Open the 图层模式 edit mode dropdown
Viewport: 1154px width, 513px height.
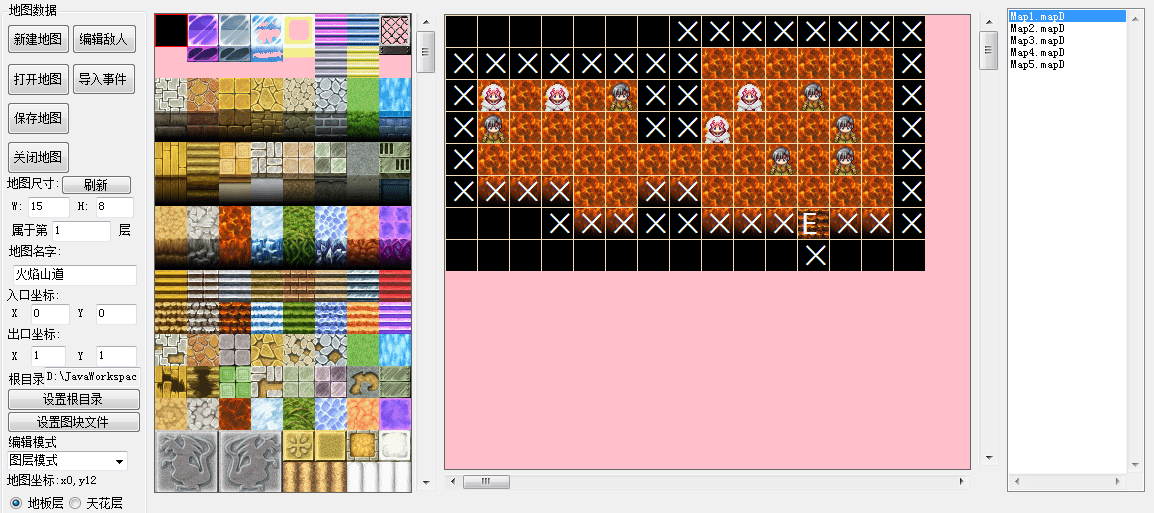[67, 461]
